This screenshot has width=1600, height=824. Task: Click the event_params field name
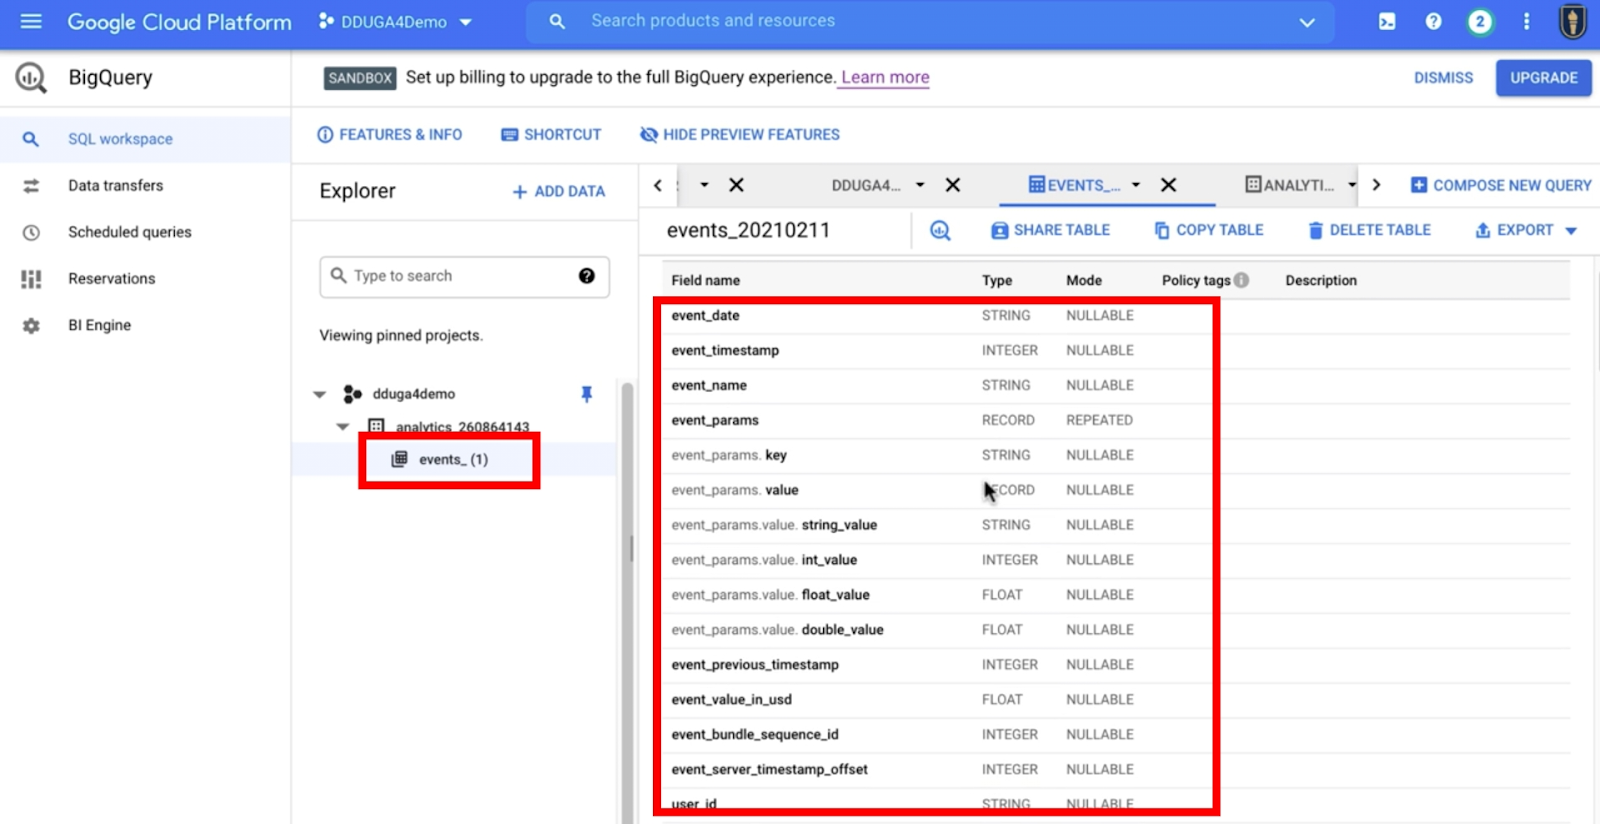pos(715,421)
